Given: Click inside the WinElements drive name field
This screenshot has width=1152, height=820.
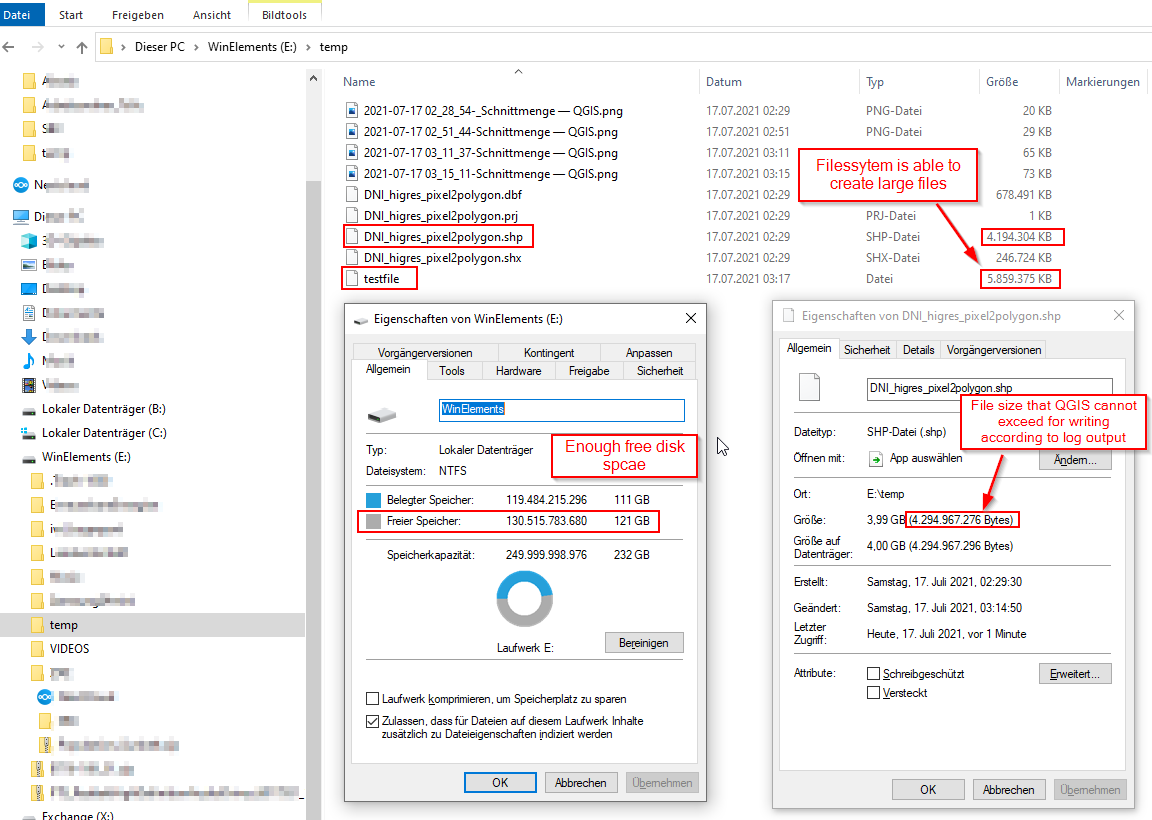Looking at the screenshot, I should (x=560, y=410).
